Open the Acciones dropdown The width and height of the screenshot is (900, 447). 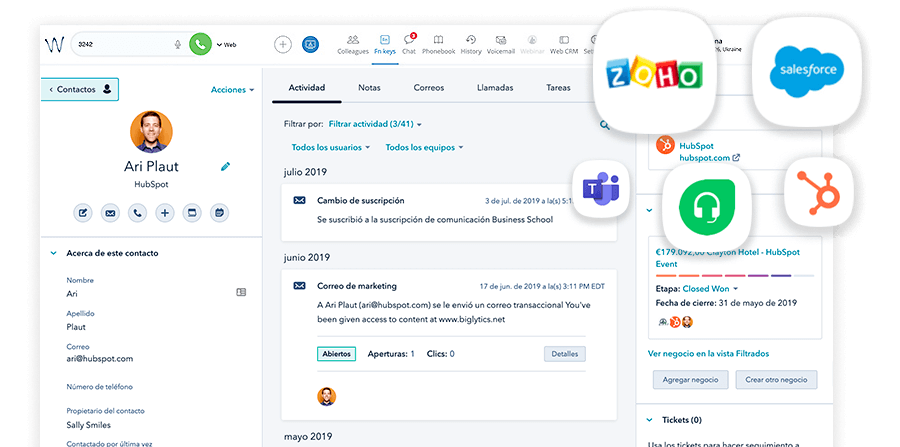click(232, 90)
